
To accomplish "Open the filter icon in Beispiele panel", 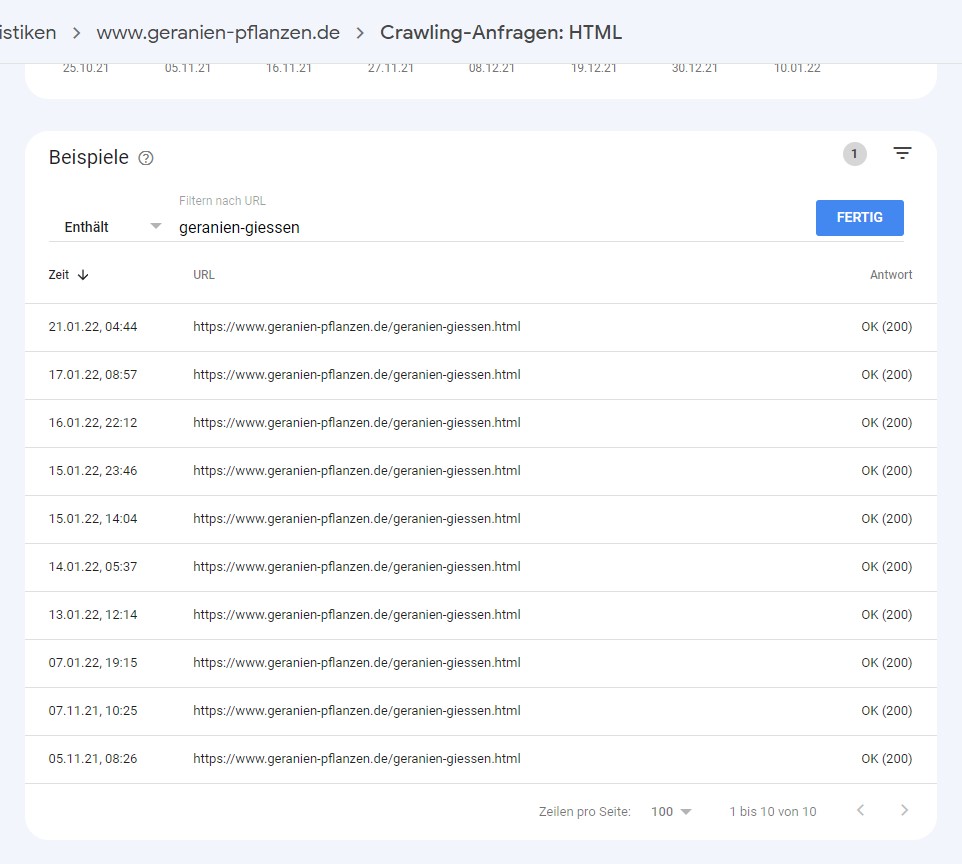I will click(x=902, y=154).
